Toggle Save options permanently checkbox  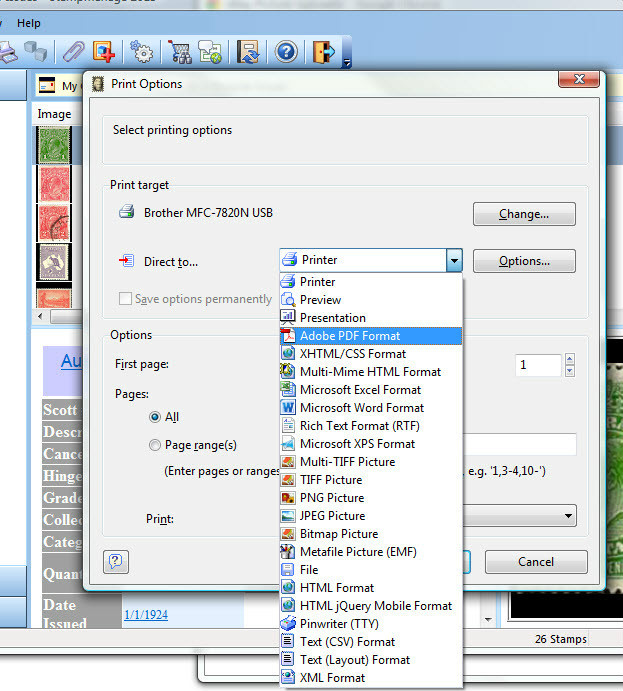coord(125,299)
